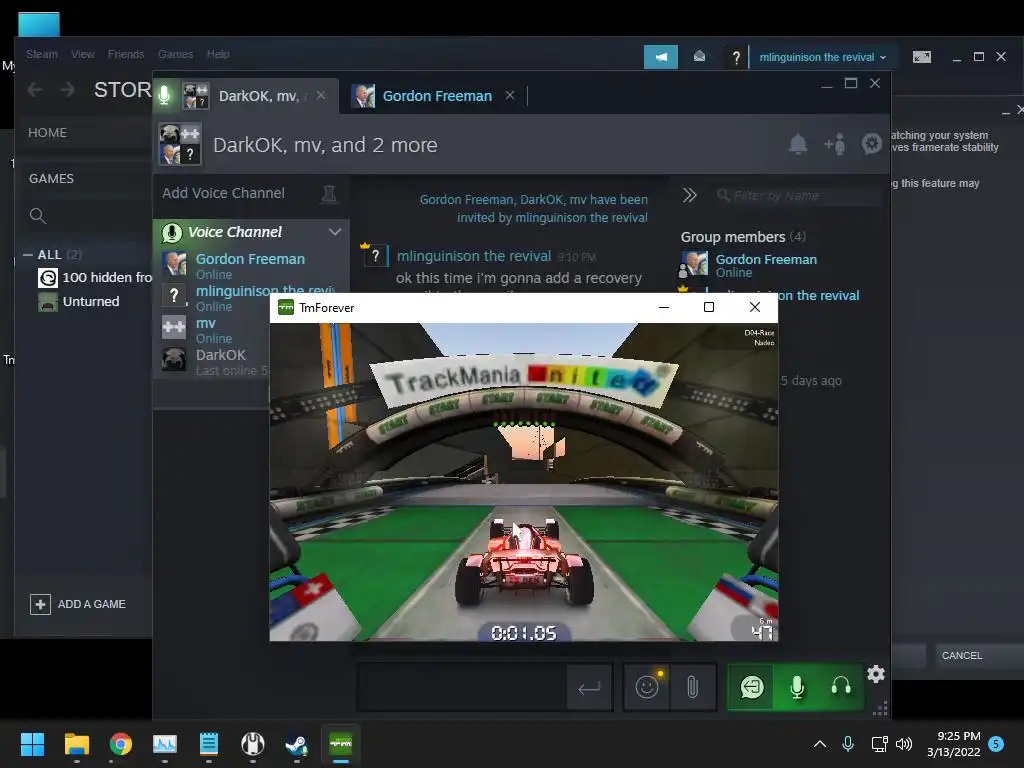
Task: Open Google Chrome from the taskbar
Action: [x=121, y=744]
